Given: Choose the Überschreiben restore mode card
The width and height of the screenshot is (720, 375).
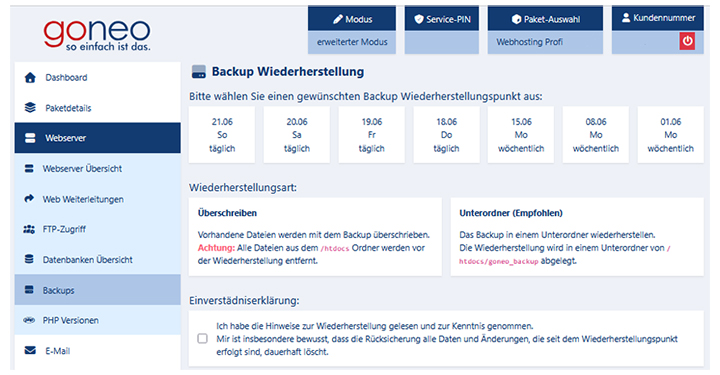Looking at the screenshot, I should click(315, 237).
